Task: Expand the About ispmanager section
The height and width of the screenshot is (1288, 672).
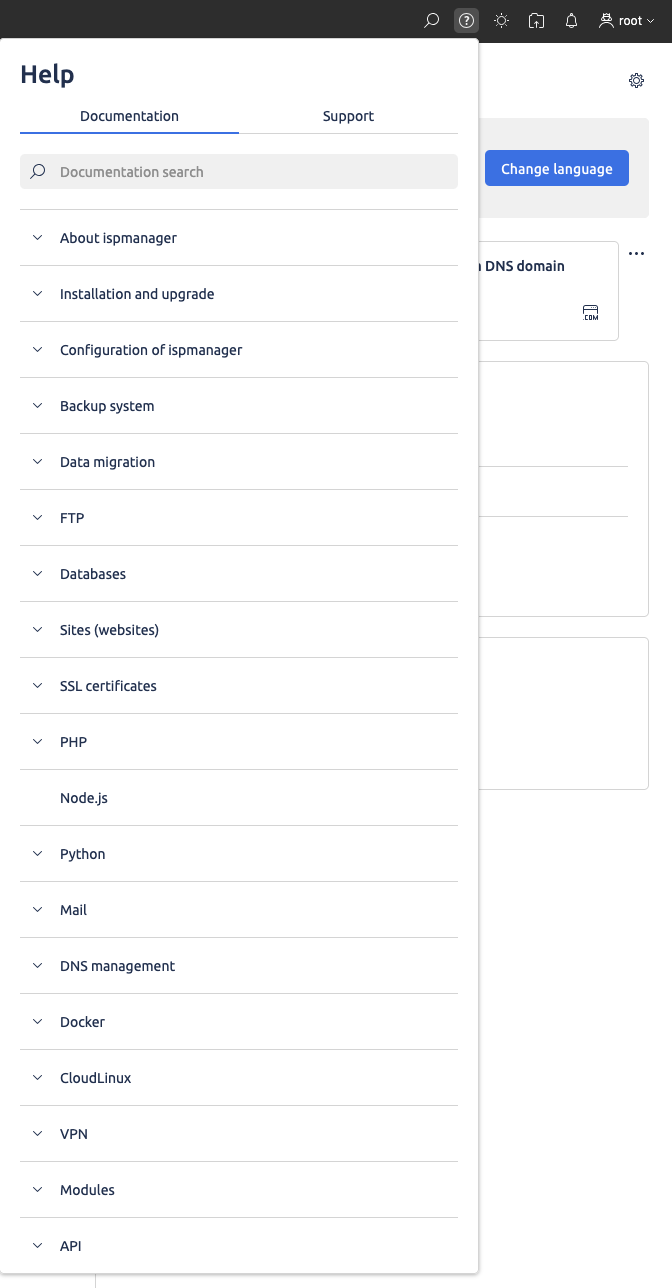Action: 118,238
